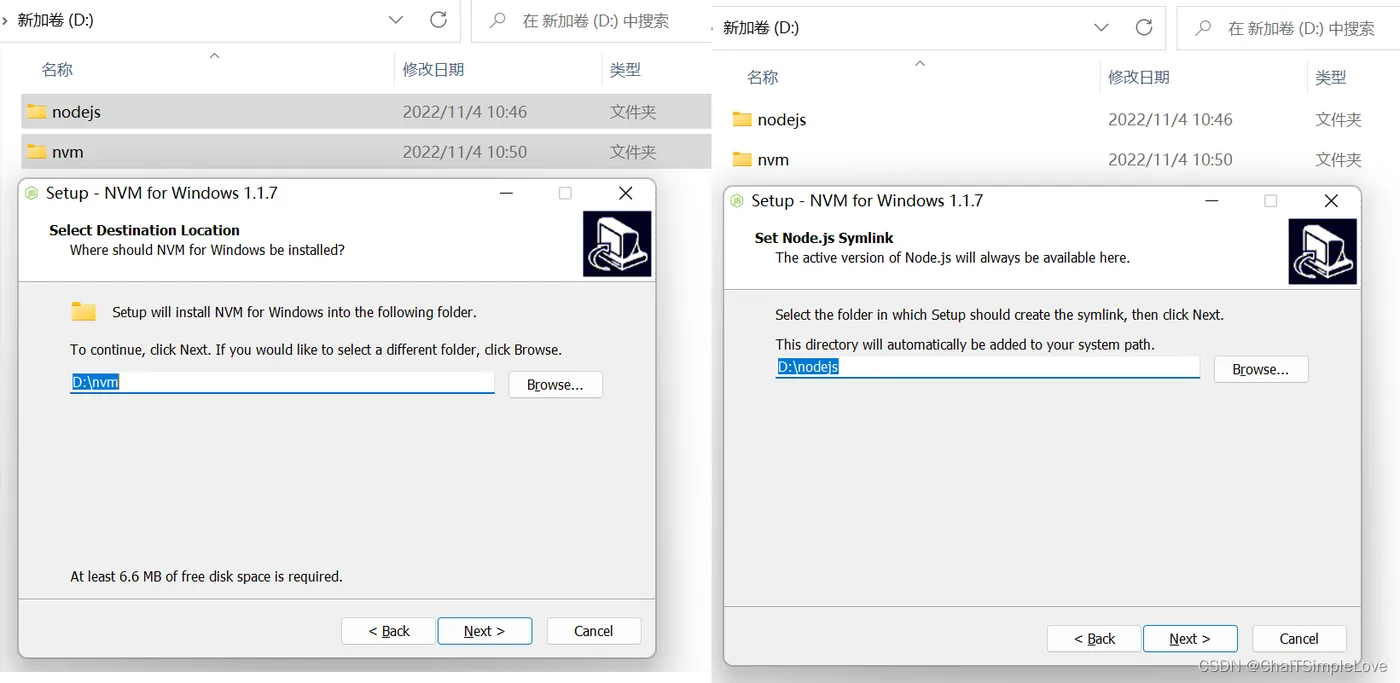Click date 2022/11/4 10:50 in right Explorer

1170,160
